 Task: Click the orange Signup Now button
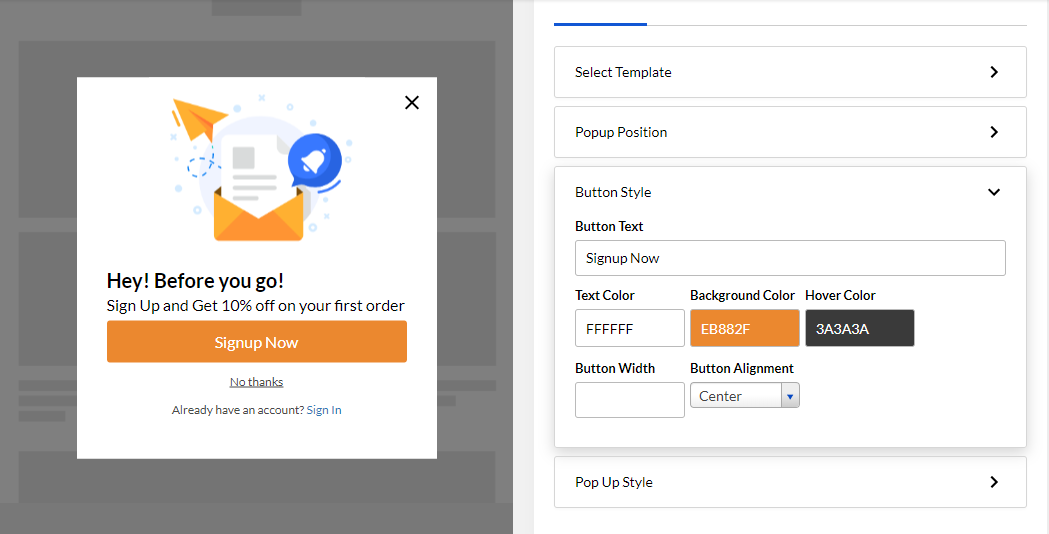[257, 342]
